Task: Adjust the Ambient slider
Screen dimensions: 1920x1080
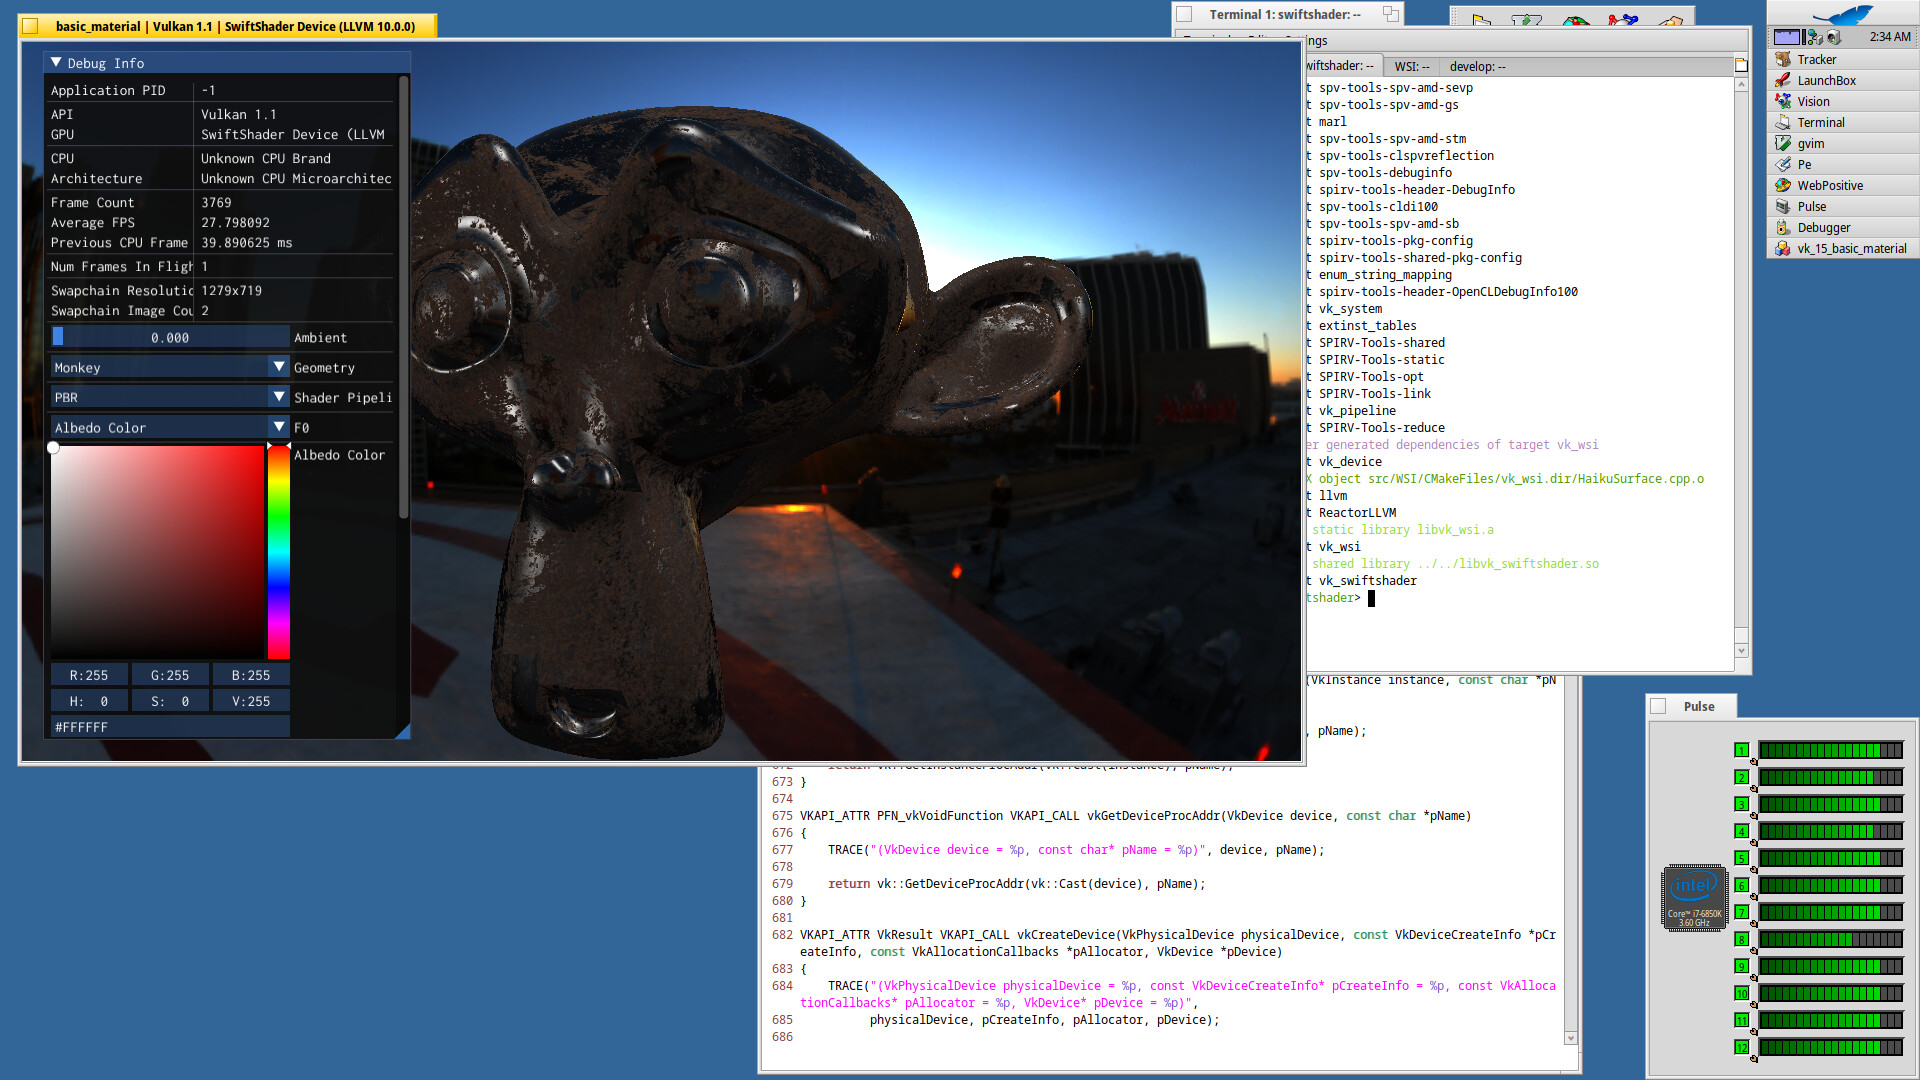Action: [170, 337]
